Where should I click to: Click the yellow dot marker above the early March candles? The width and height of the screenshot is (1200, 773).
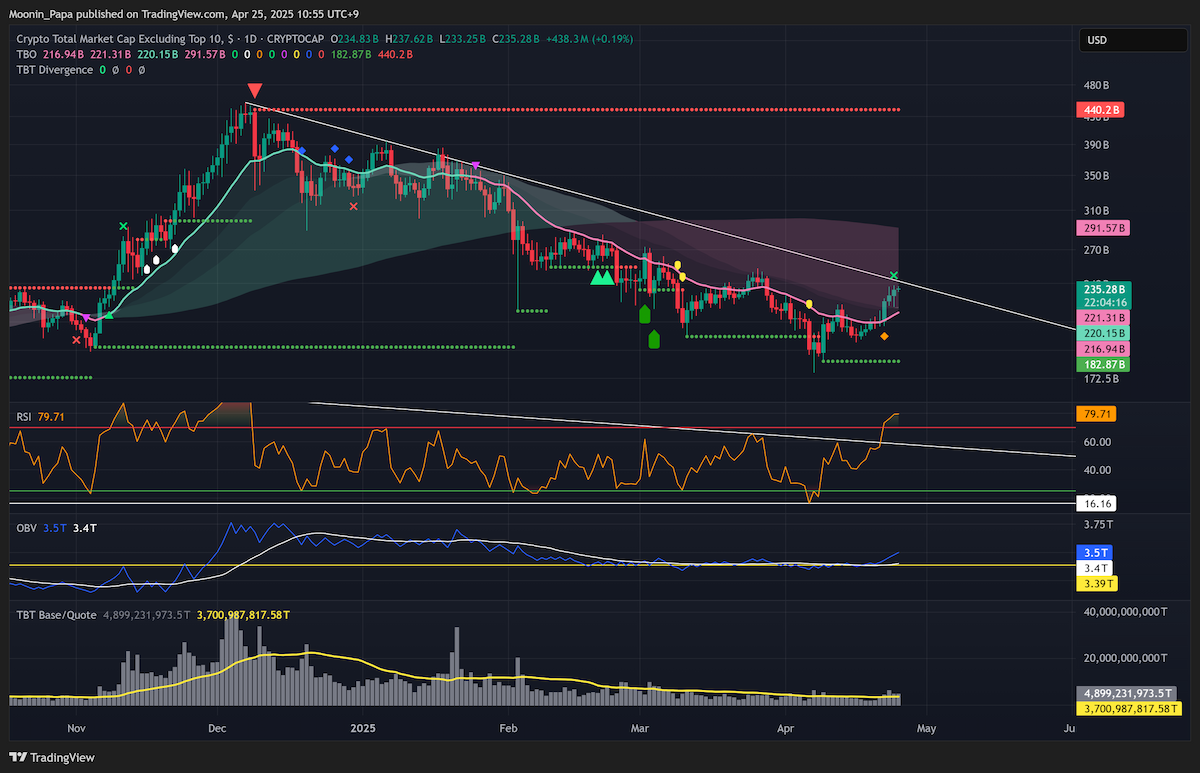[677, 265]
